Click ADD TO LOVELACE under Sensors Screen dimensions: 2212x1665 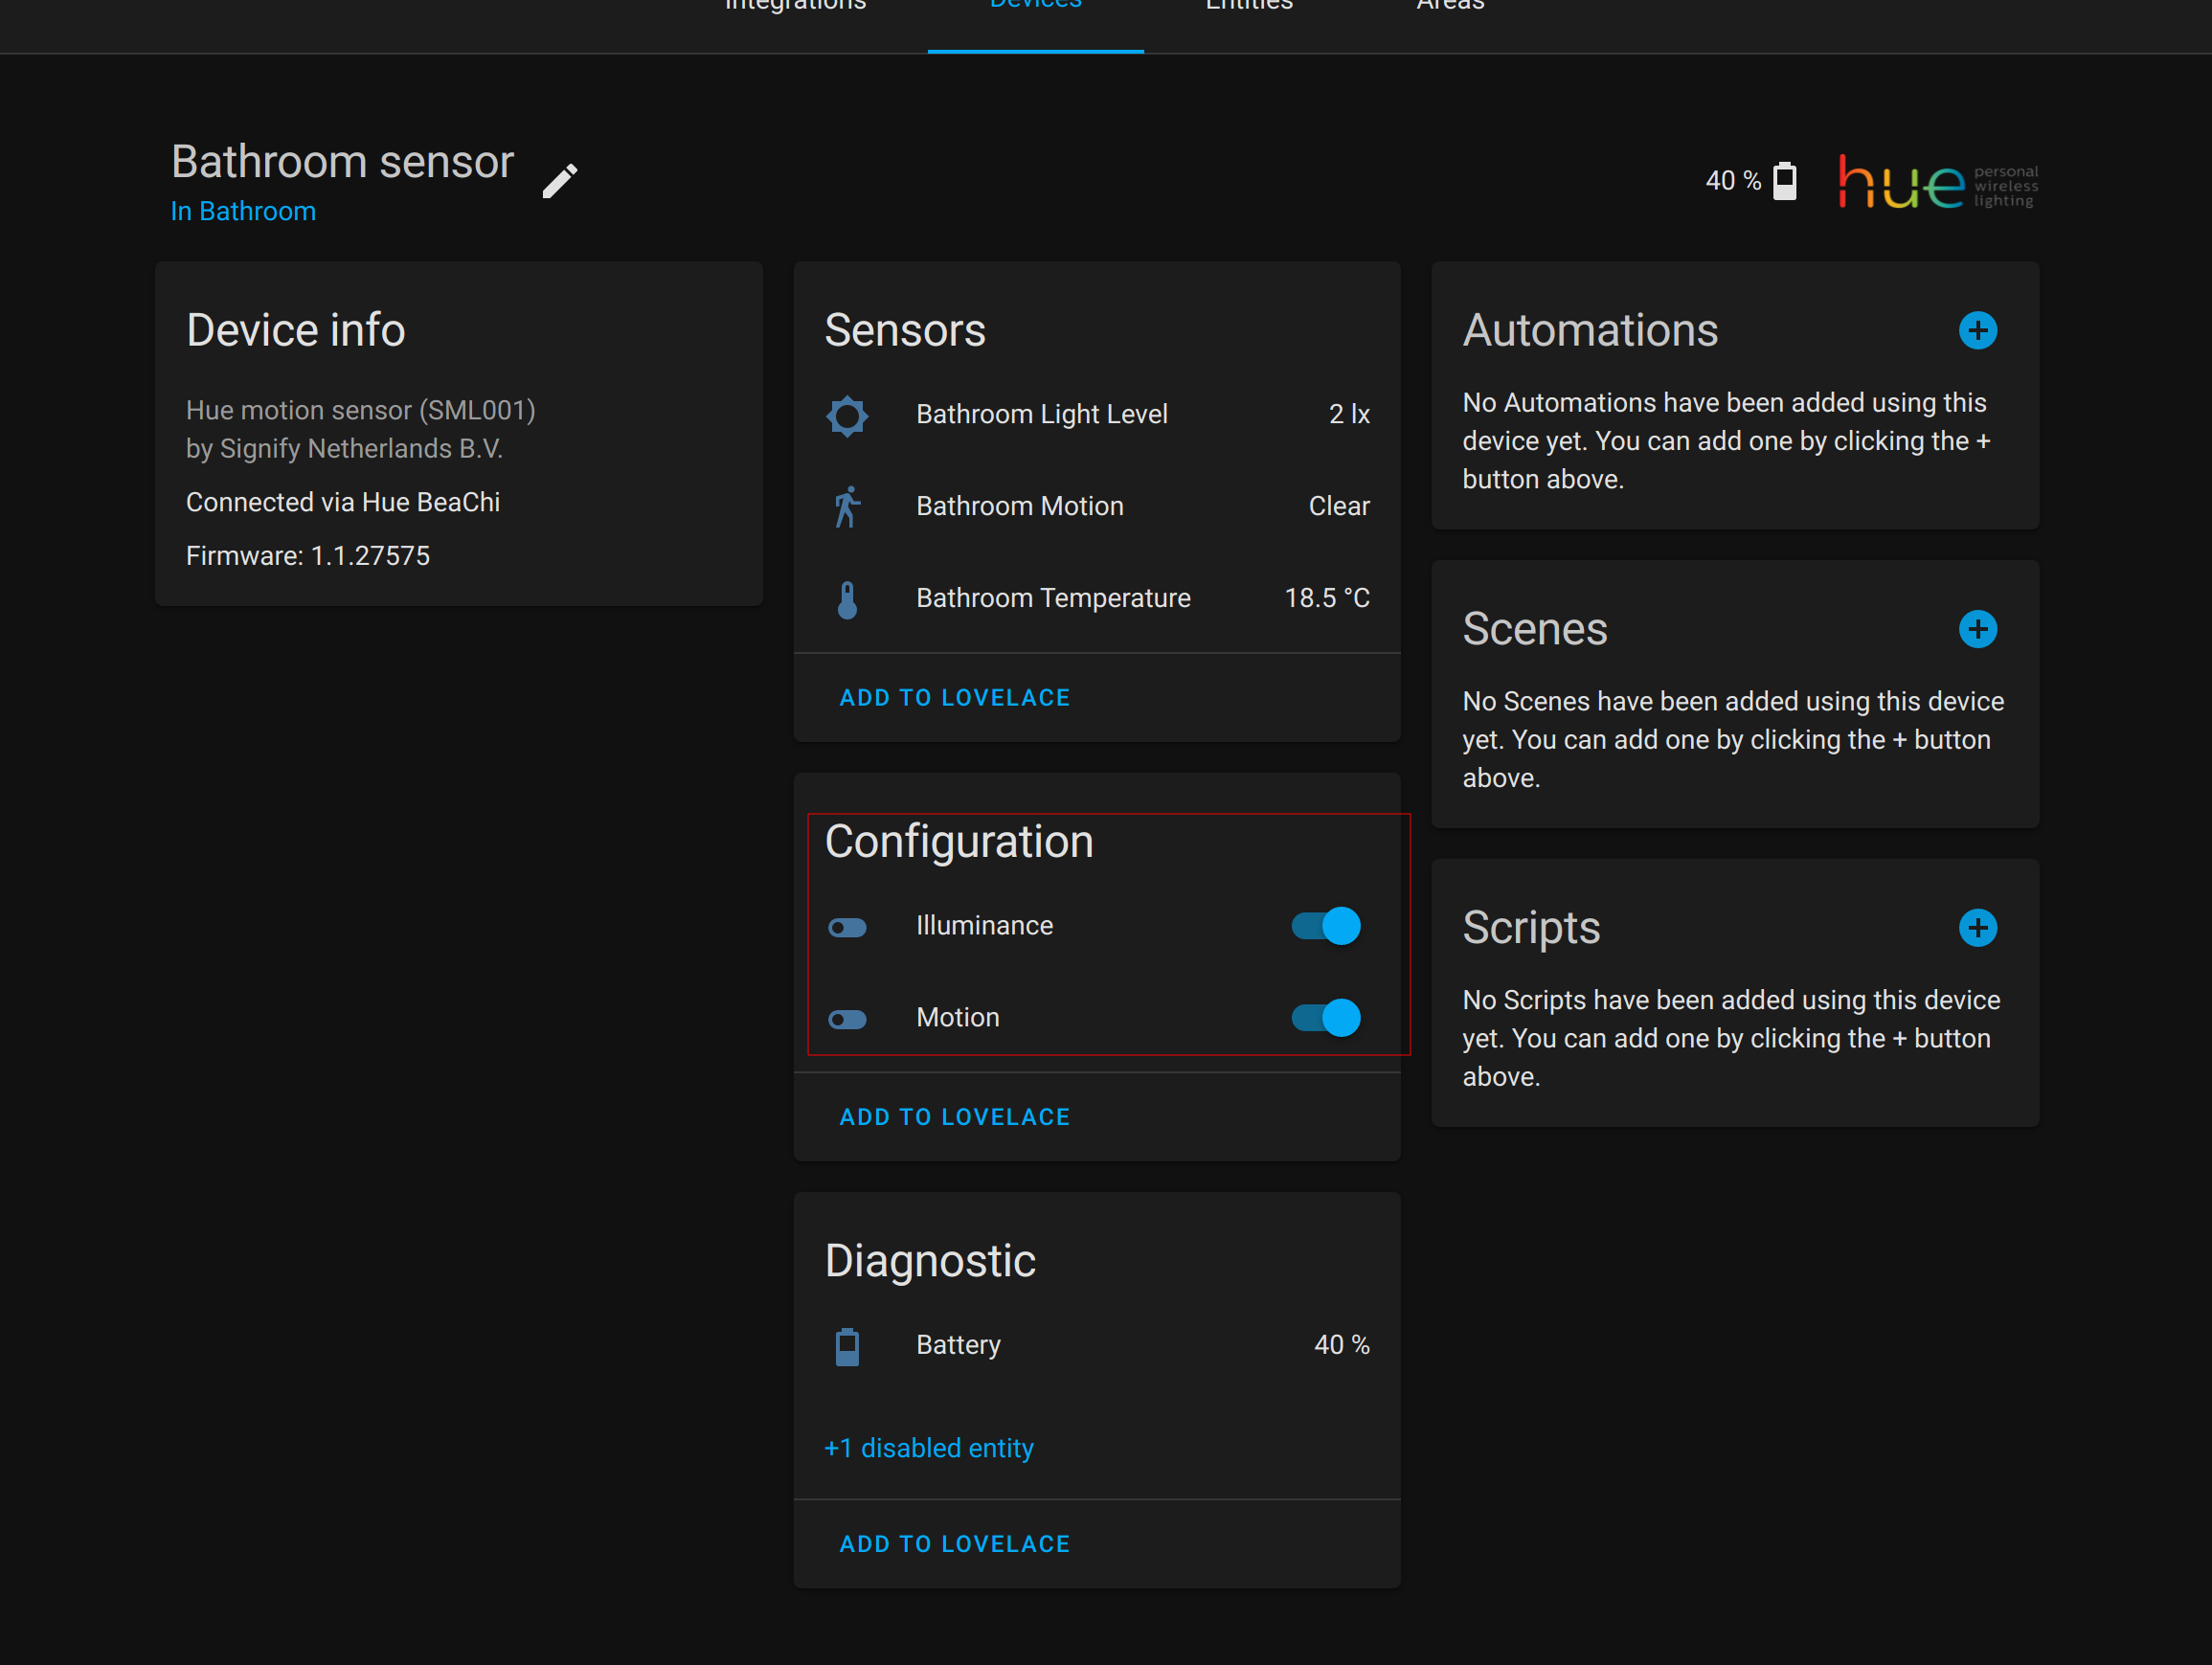[x=954, y=697]
